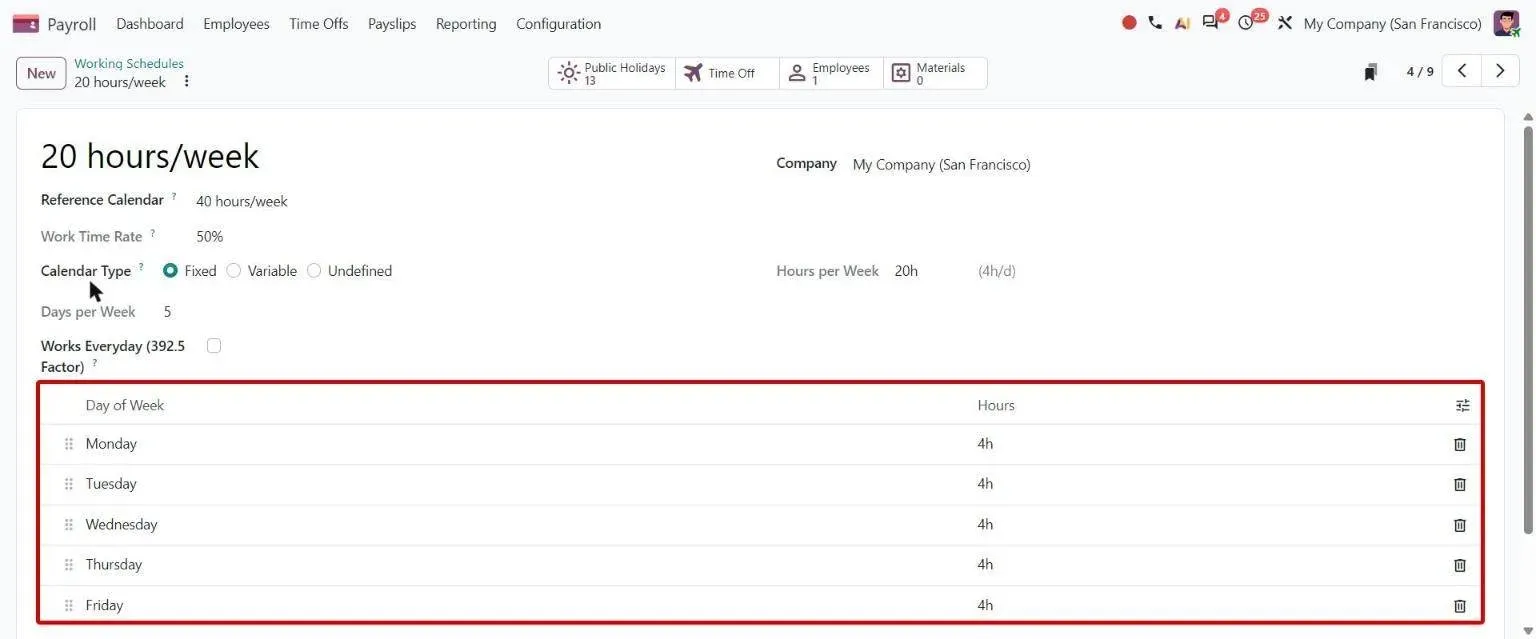Select the Fixed calendar type
This screenshot has width=1536, height=639.
point(170,271)
